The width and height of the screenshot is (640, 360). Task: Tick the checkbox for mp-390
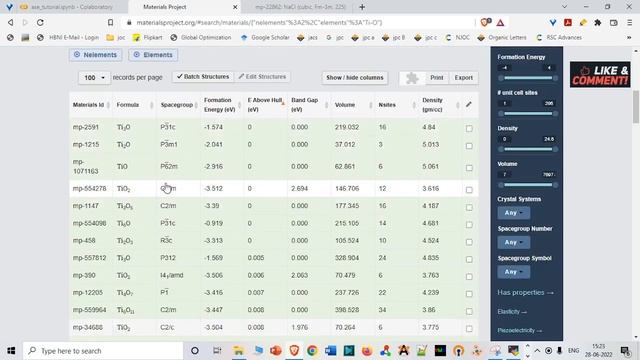pyautogui.click(x=469, y=276)
